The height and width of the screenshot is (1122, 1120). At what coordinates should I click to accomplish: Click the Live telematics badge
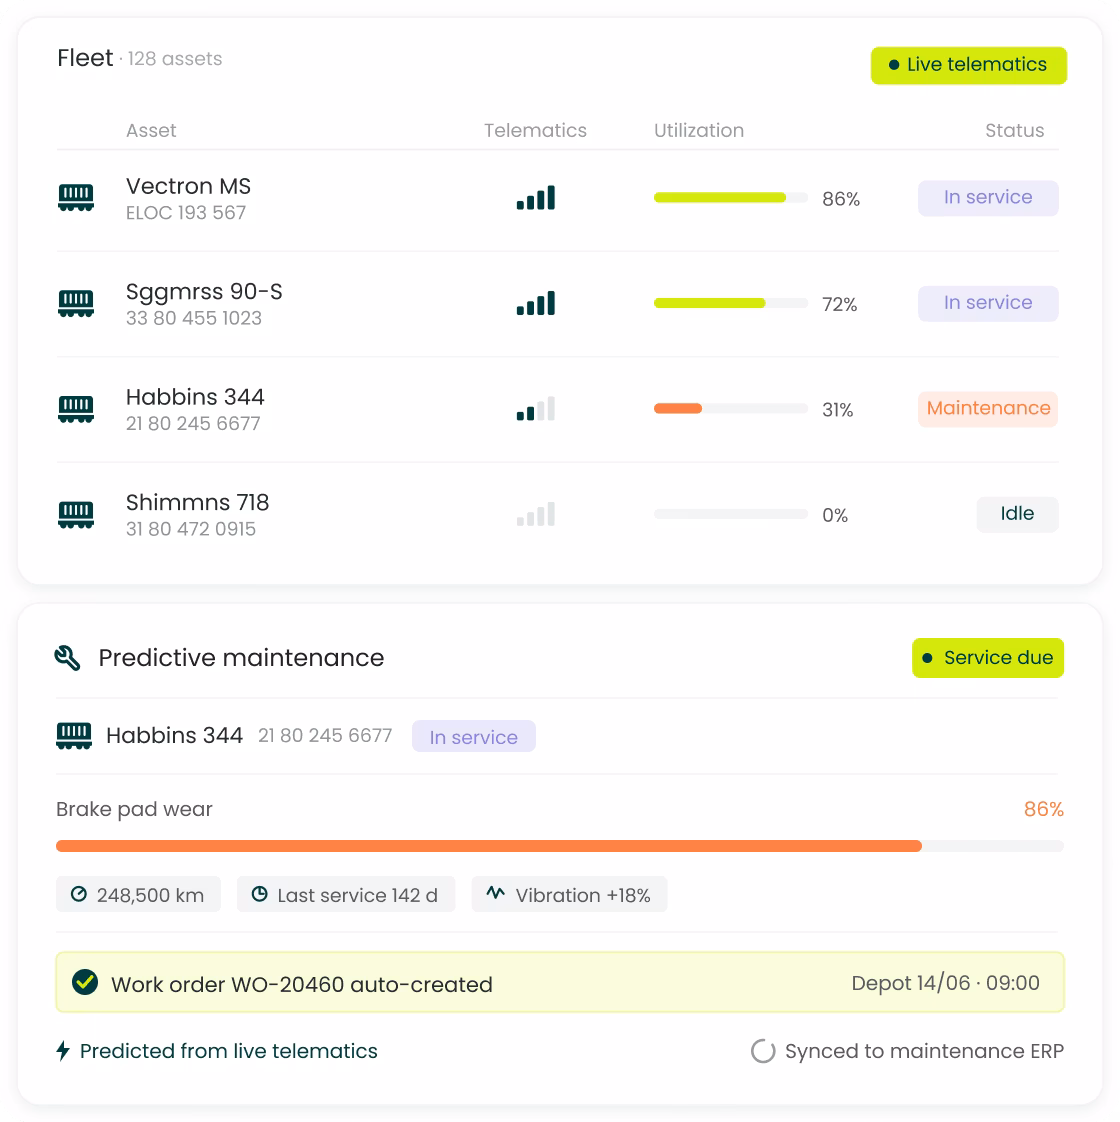click(x=968, y=65)
